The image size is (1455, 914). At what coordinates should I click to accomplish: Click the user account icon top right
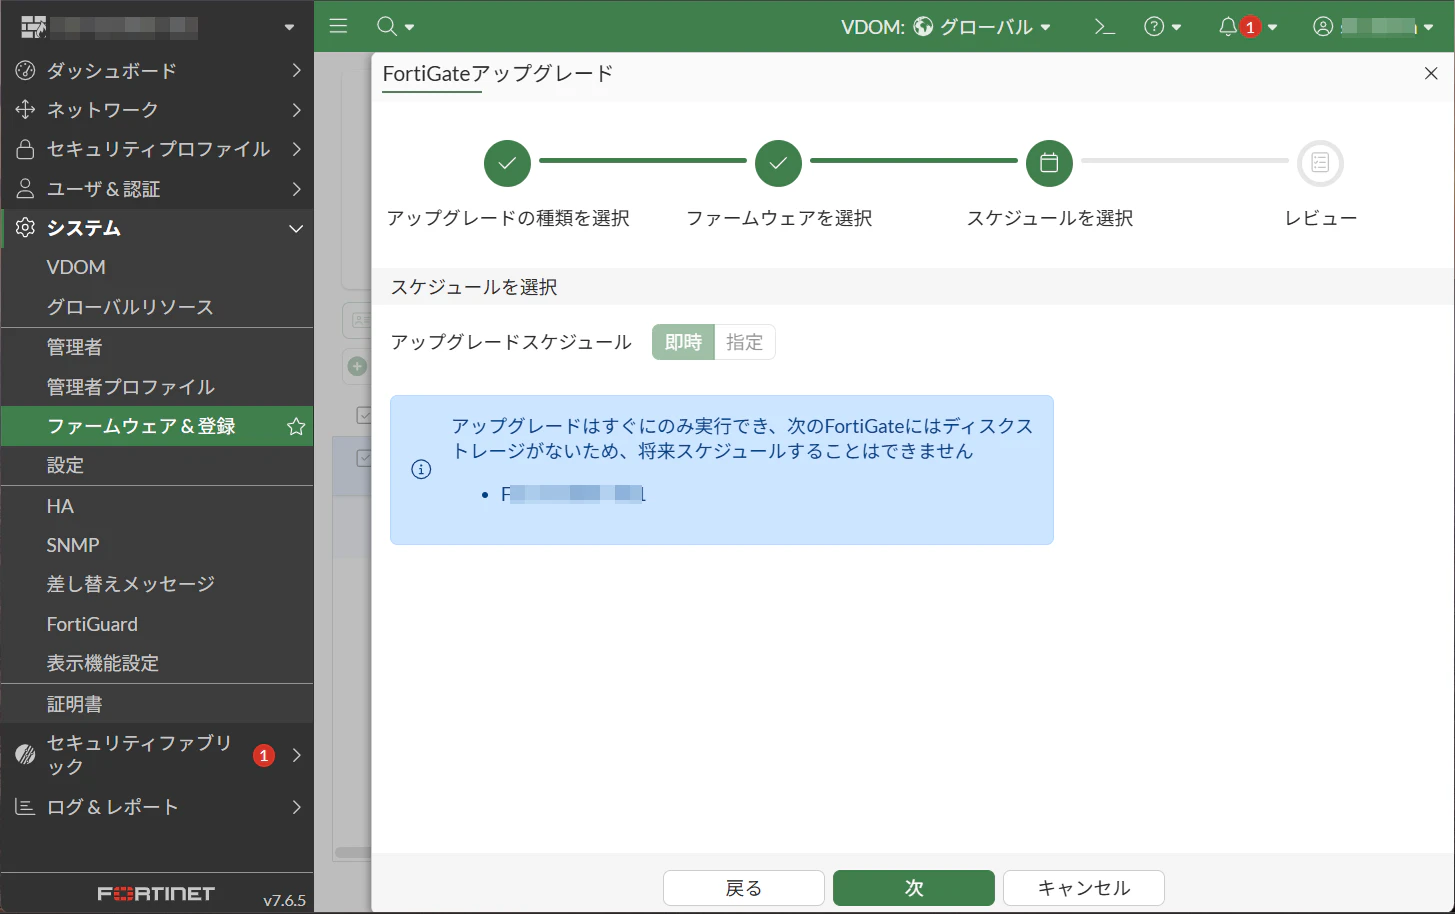click(x=1322, y=26)
